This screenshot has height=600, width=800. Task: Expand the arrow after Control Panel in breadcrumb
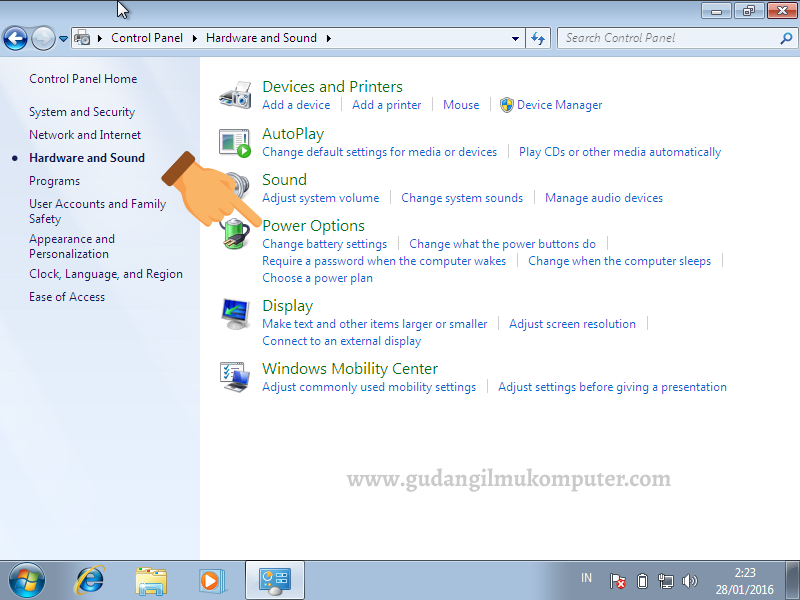[194, 38]
